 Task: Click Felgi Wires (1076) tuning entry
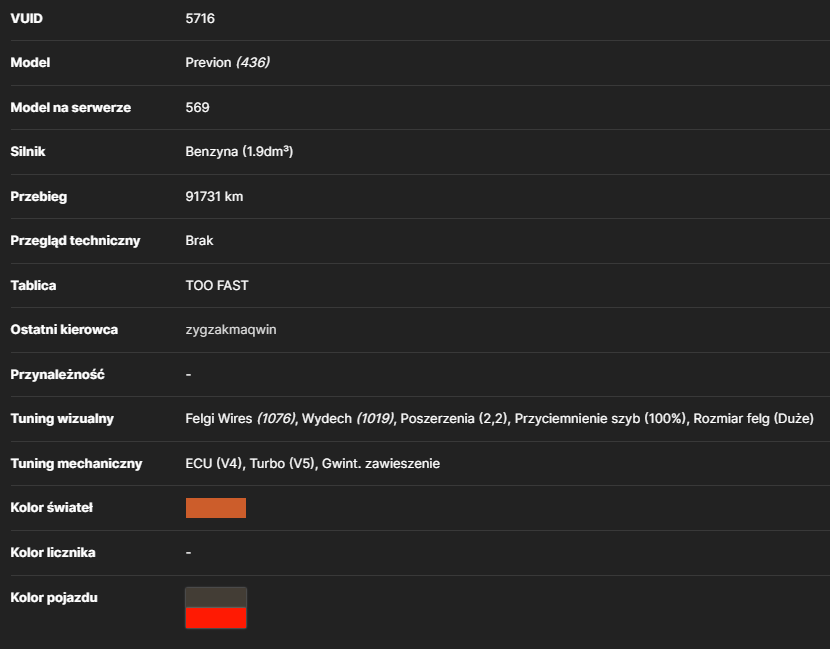pyautogui.click(x=241, y=418)
